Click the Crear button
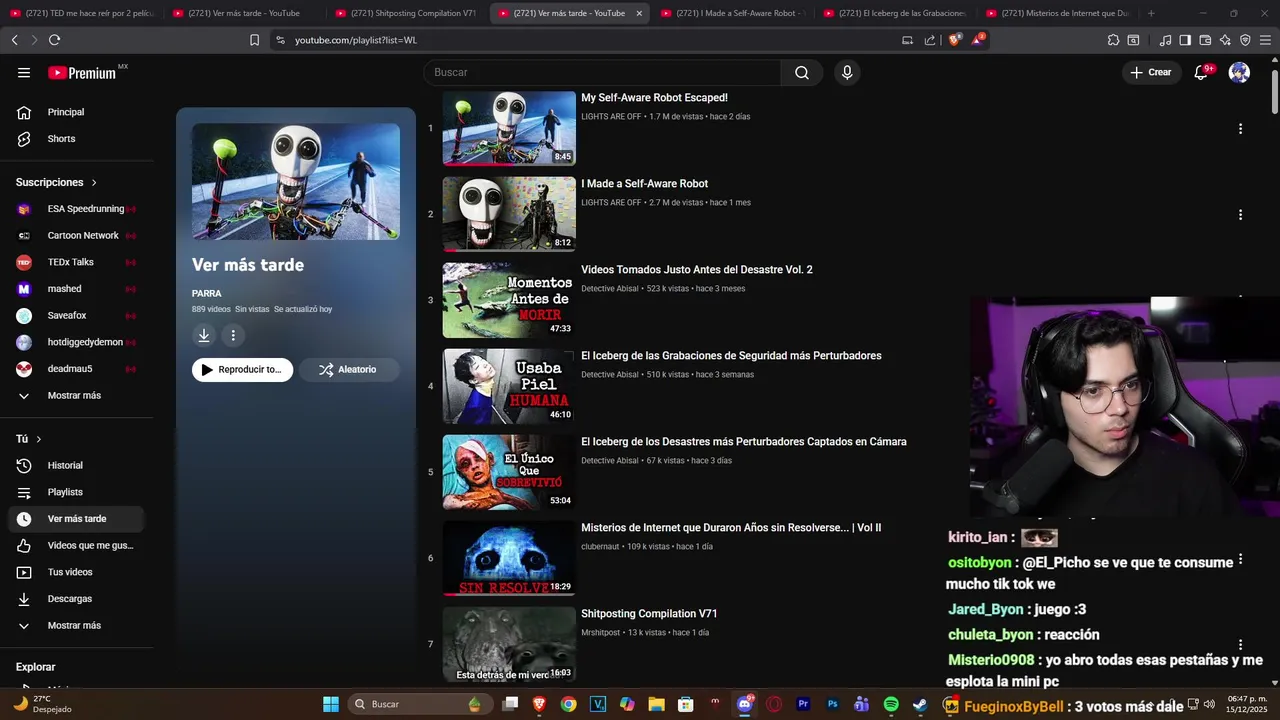Screen dimensions: 1280x720 (1151, 72)
